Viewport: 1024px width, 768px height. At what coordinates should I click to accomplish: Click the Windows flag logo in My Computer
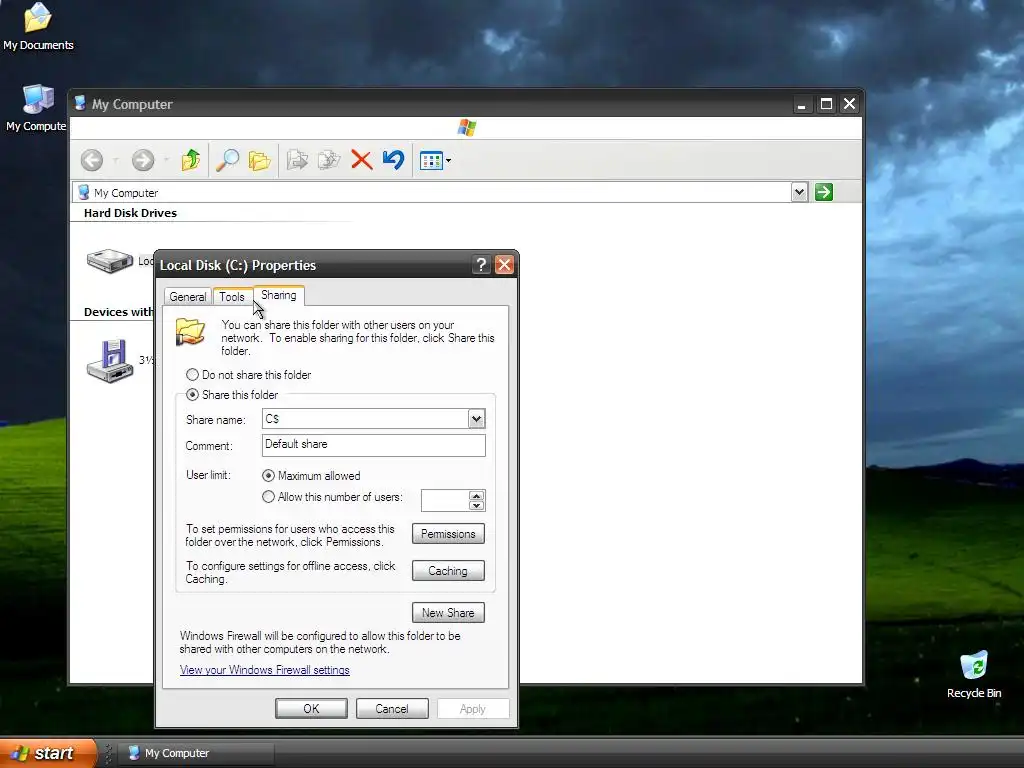466,127
